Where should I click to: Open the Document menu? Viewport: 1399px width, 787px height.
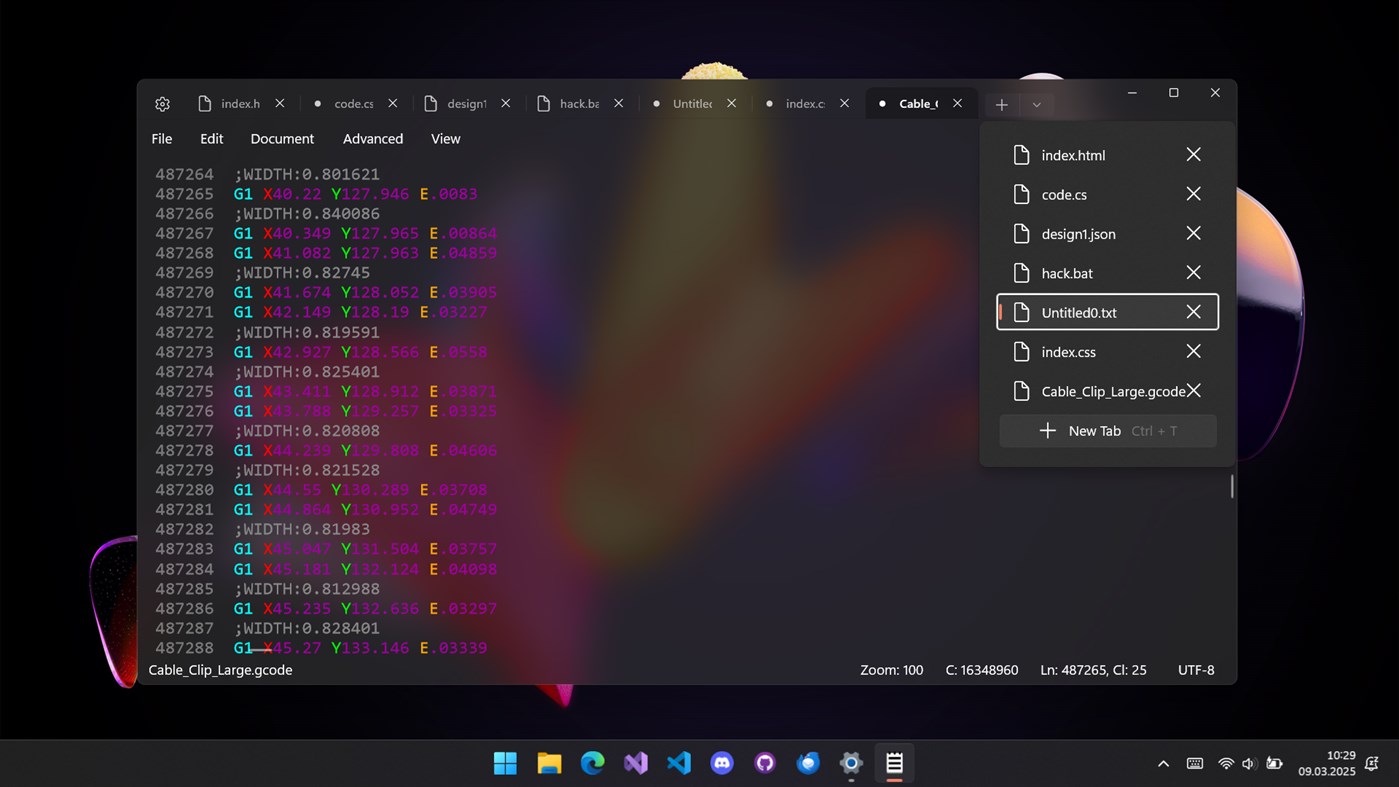tap(282, 139)
